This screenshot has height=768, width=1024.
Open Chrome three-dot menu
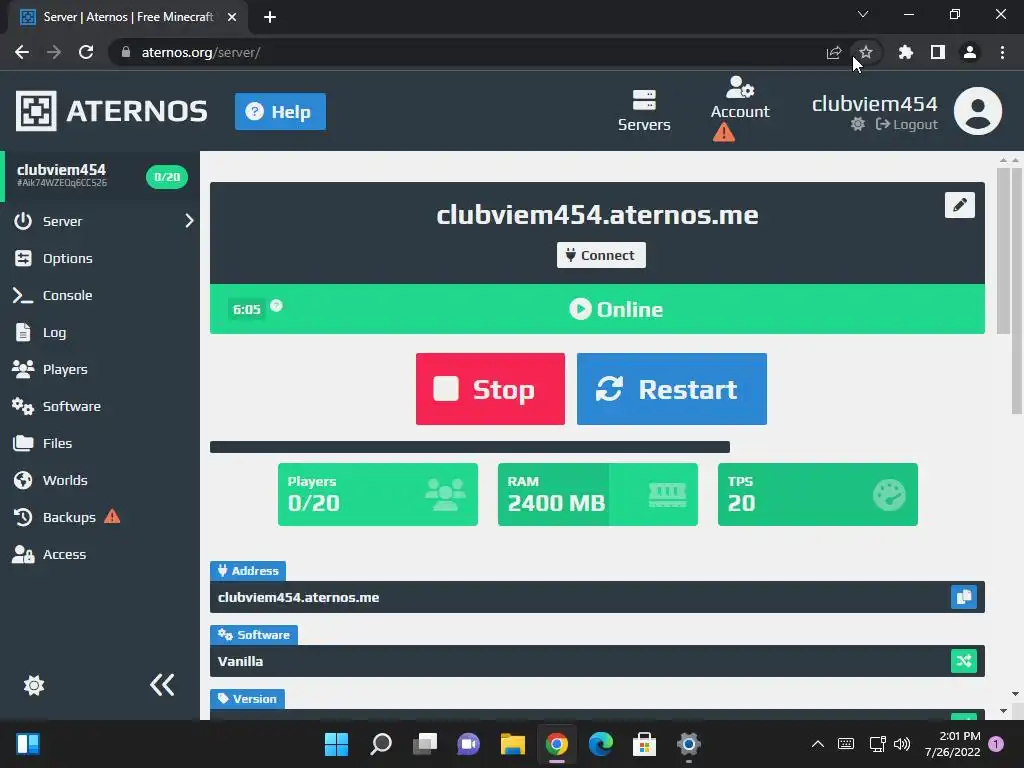point(1002,52)
